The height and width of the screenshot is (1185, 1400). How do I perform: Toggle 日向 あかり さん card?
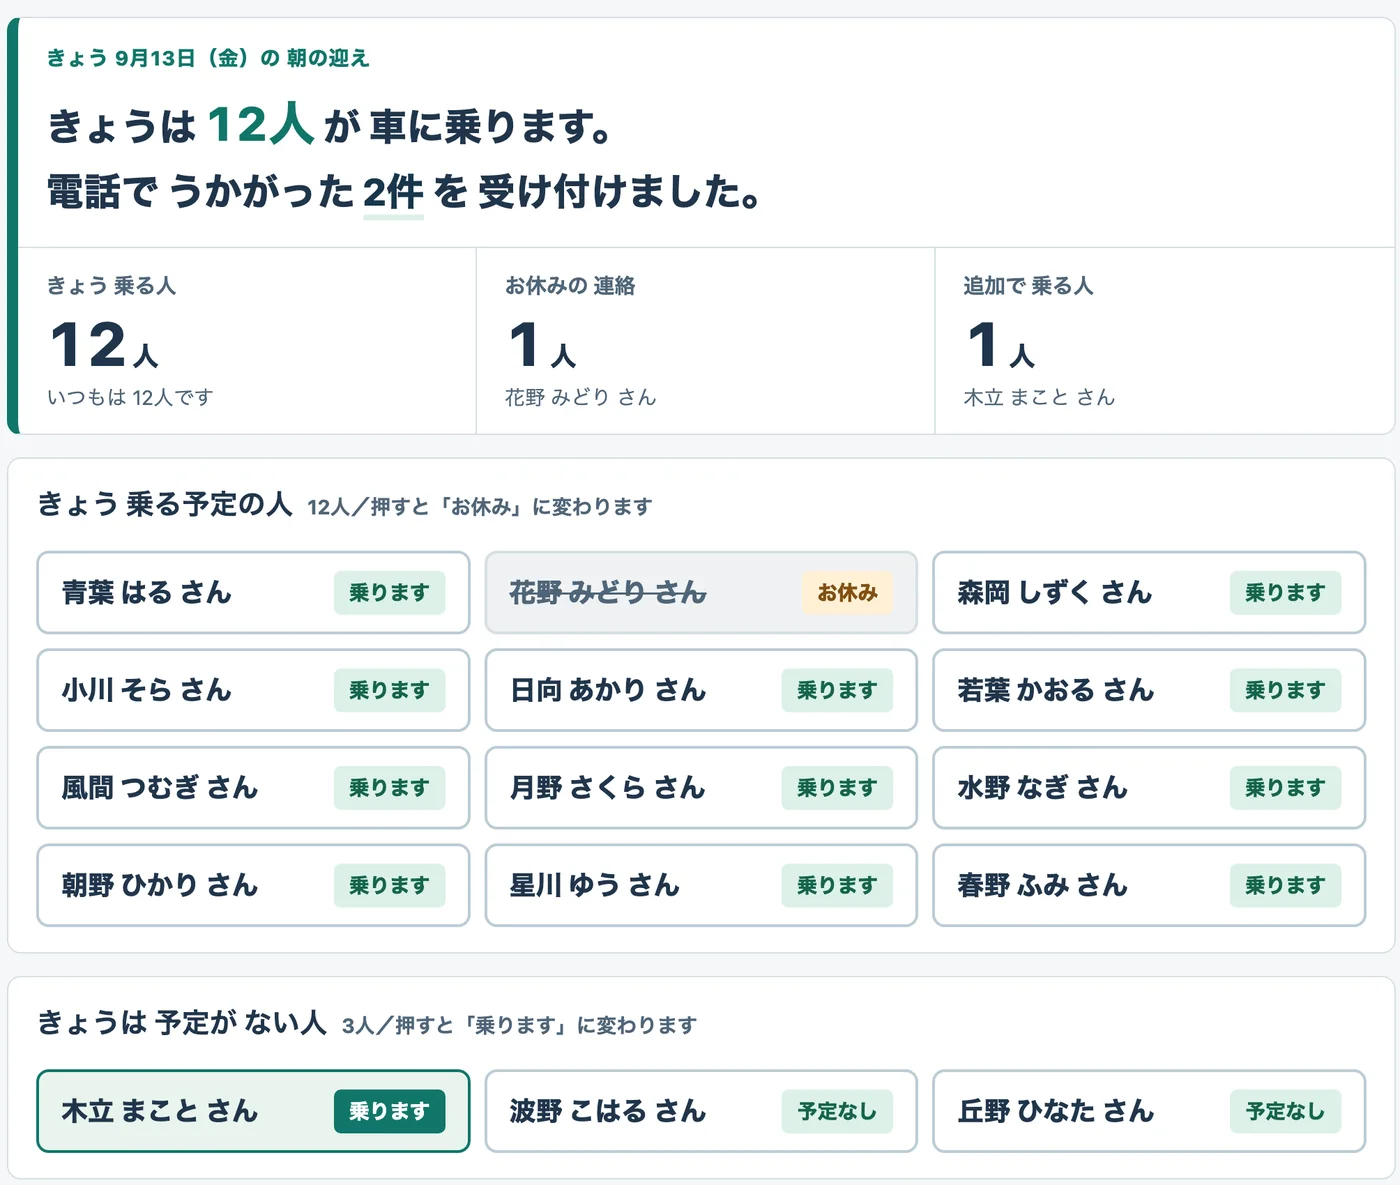[x=701, y=690]
